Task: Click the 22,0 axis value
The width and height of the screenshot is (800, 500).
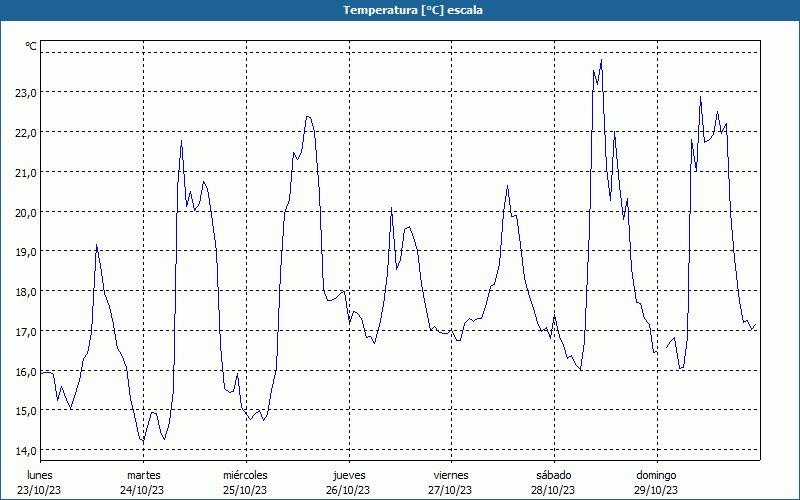Action: [x=26, y=133]
